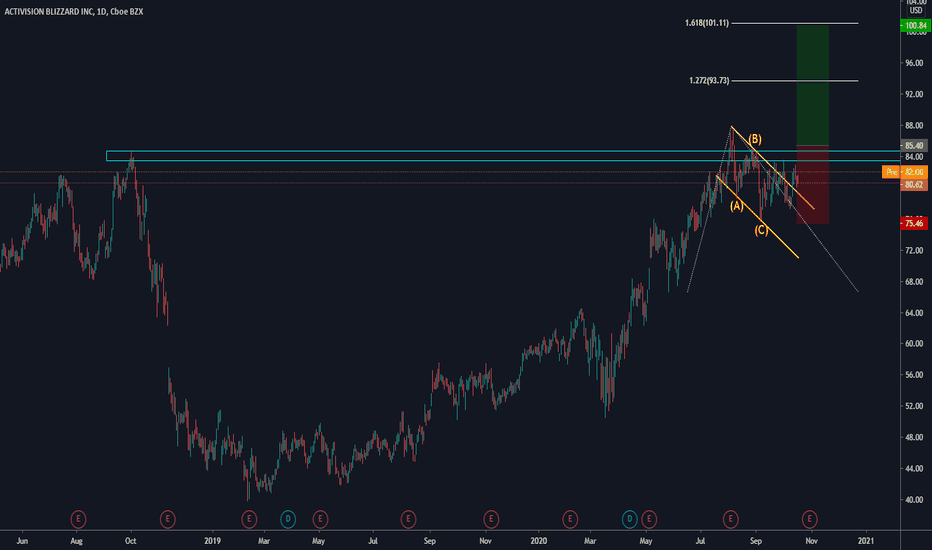The width and height of the screenshot is (932, 550).
Task: Select the red stop-loss zone of long position
Action: (813, 184)
